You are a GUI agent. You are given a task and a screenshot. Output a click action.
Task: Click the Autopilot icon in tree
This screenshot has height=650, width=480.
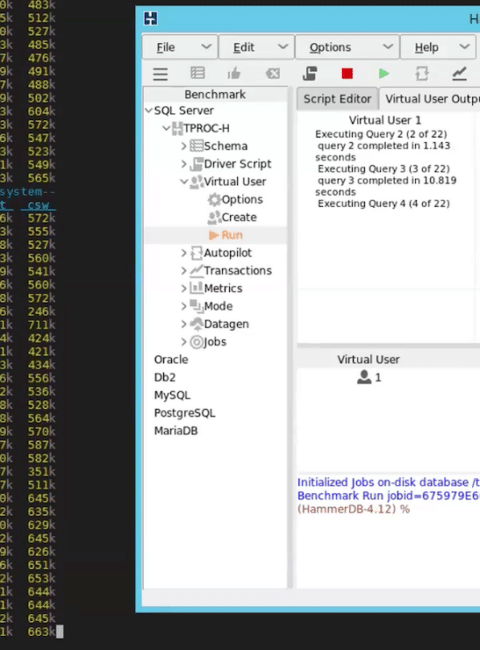tap(196, 253)
